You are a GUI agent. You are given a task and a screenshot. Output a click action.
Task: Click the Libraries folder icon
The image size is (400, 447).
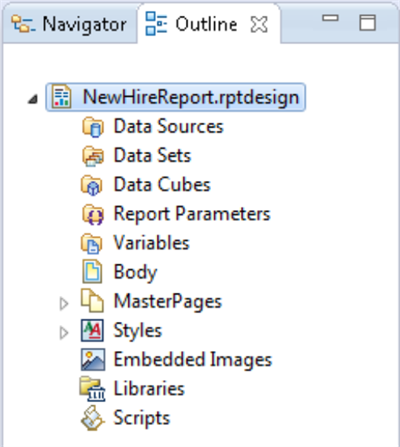click(x=92, y=389)
